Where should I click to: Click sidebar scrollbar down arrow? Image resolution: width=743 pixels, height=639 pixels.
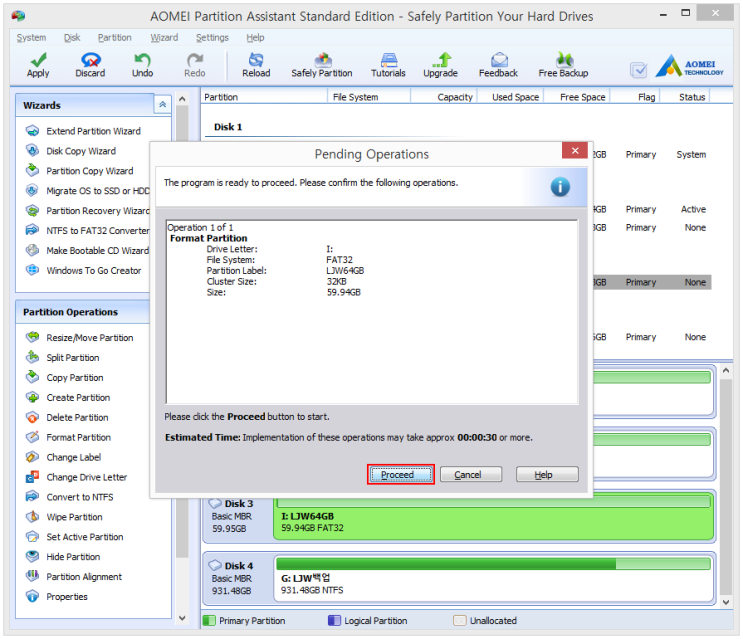(x=182, y=618)
